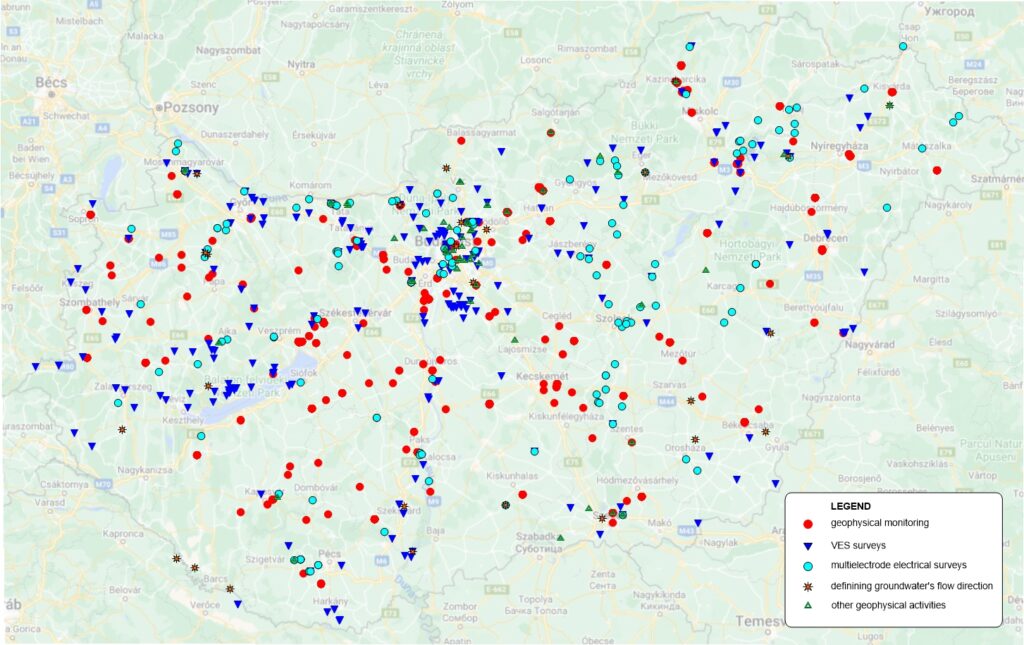
Task: Click the Ужгород city label
Action: (949, 12)
